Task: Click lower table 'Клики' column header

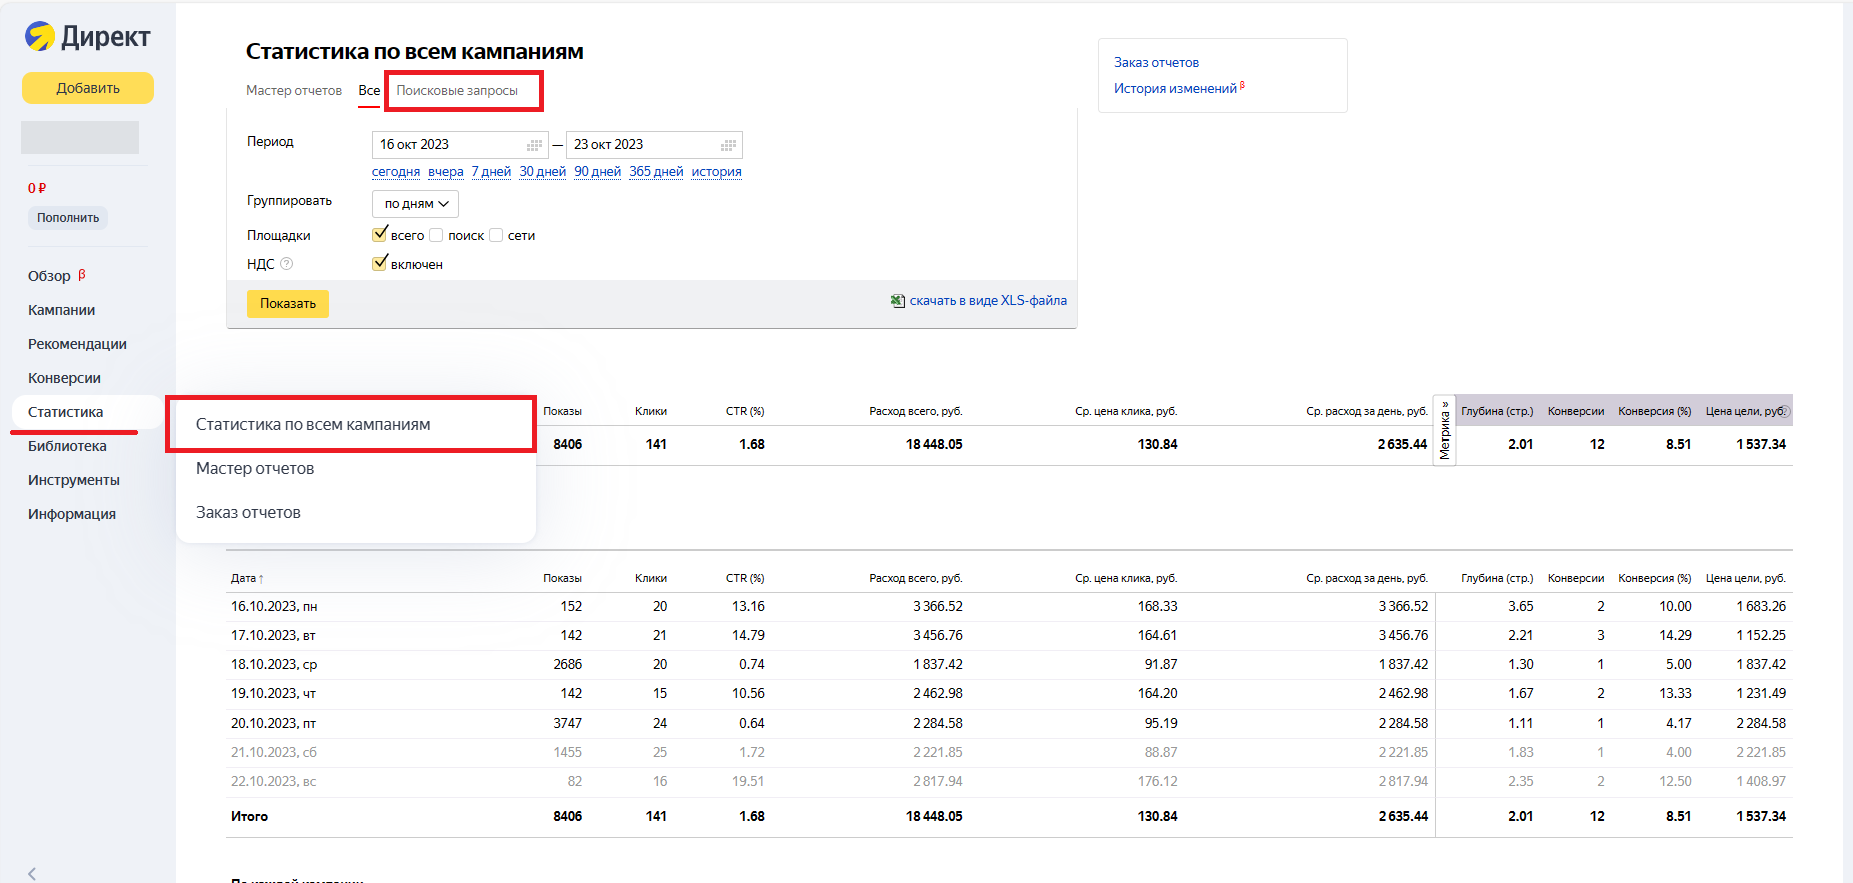Action: coord(651,578)
